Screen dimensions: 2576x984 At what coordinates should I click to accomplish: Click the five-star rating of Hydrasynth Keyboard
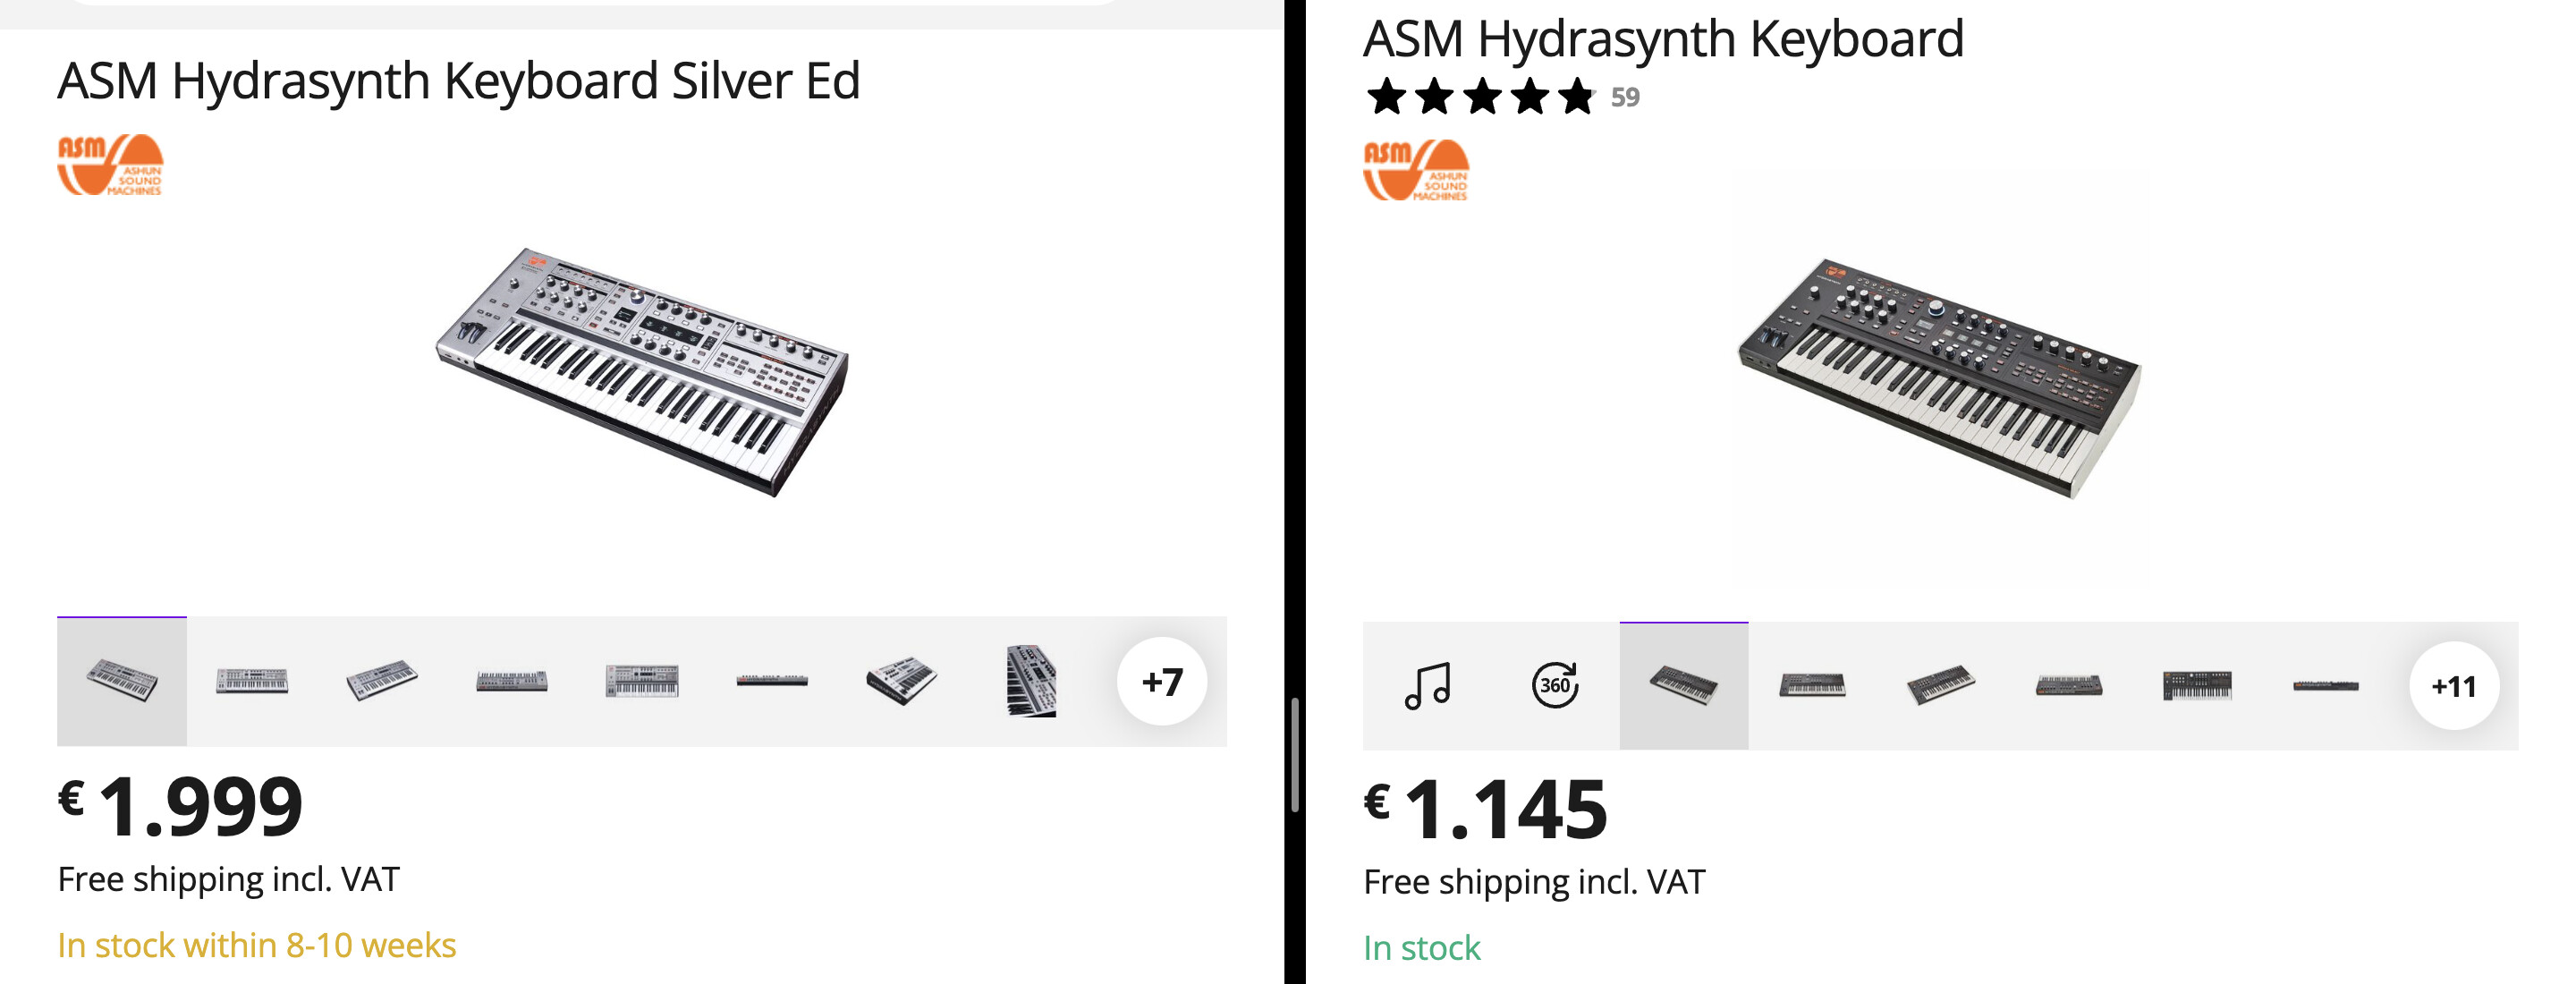(x=1480, y=97)
